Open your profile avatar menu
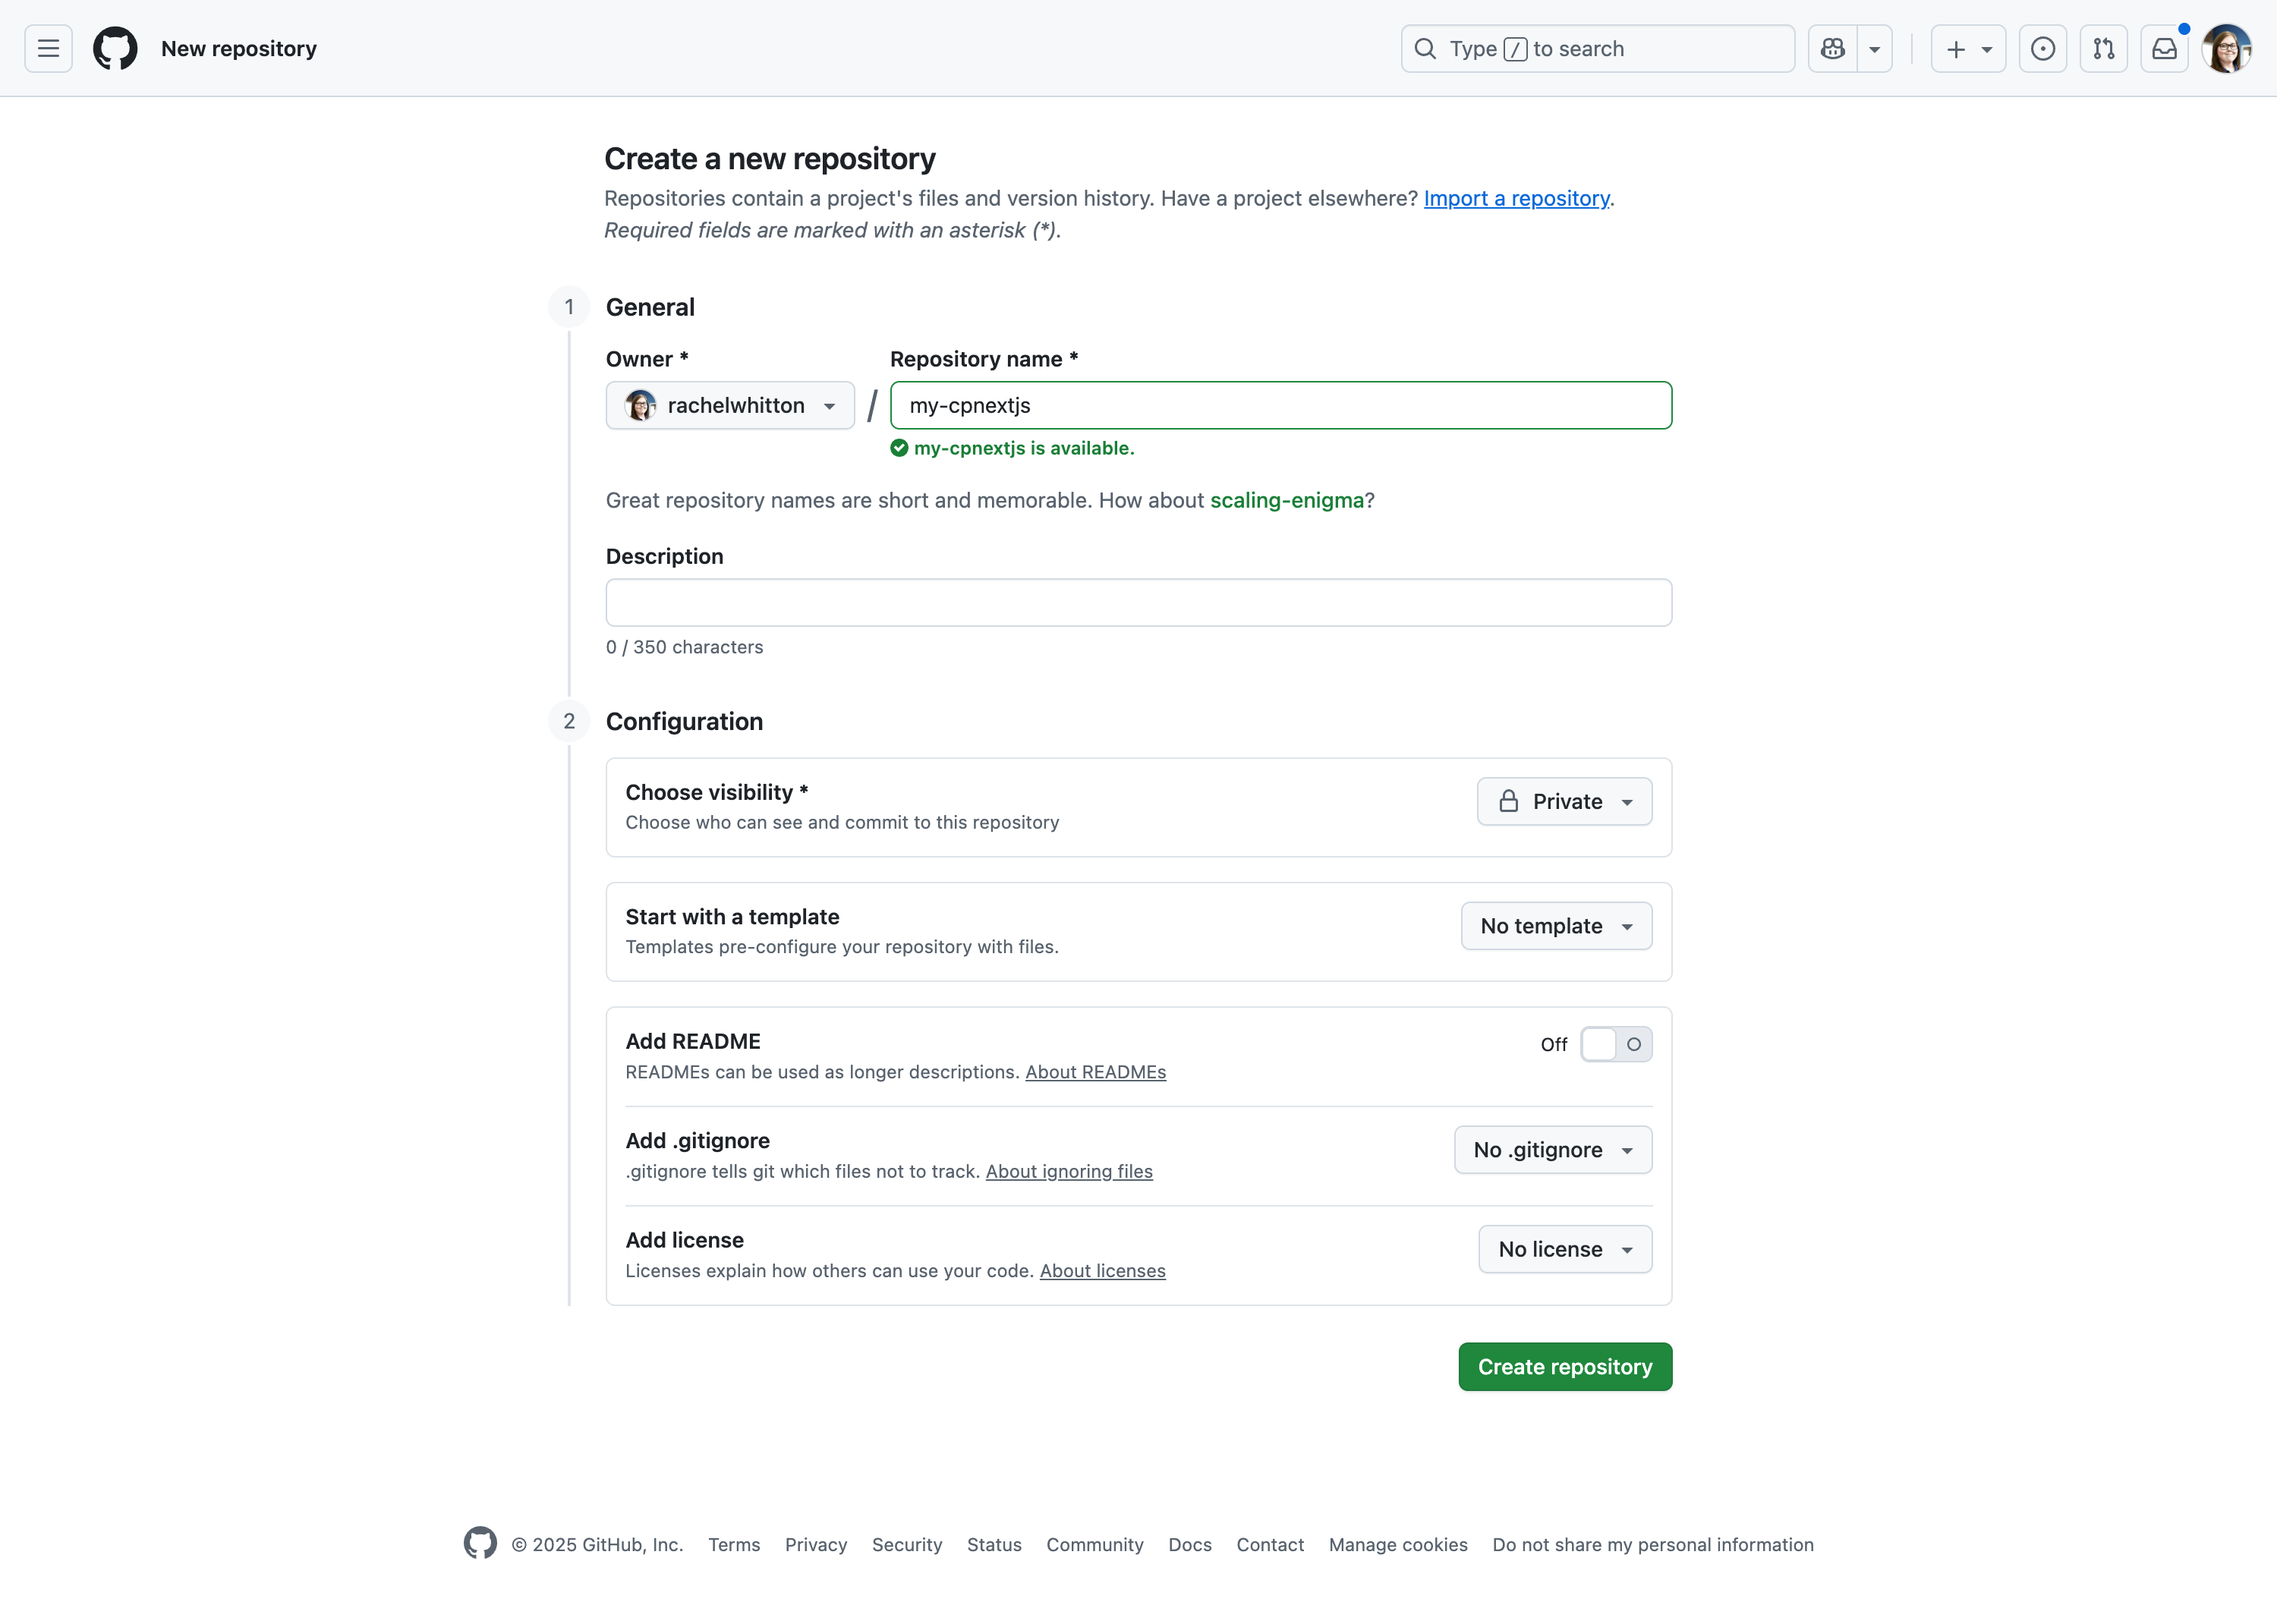 point(2227,48)
